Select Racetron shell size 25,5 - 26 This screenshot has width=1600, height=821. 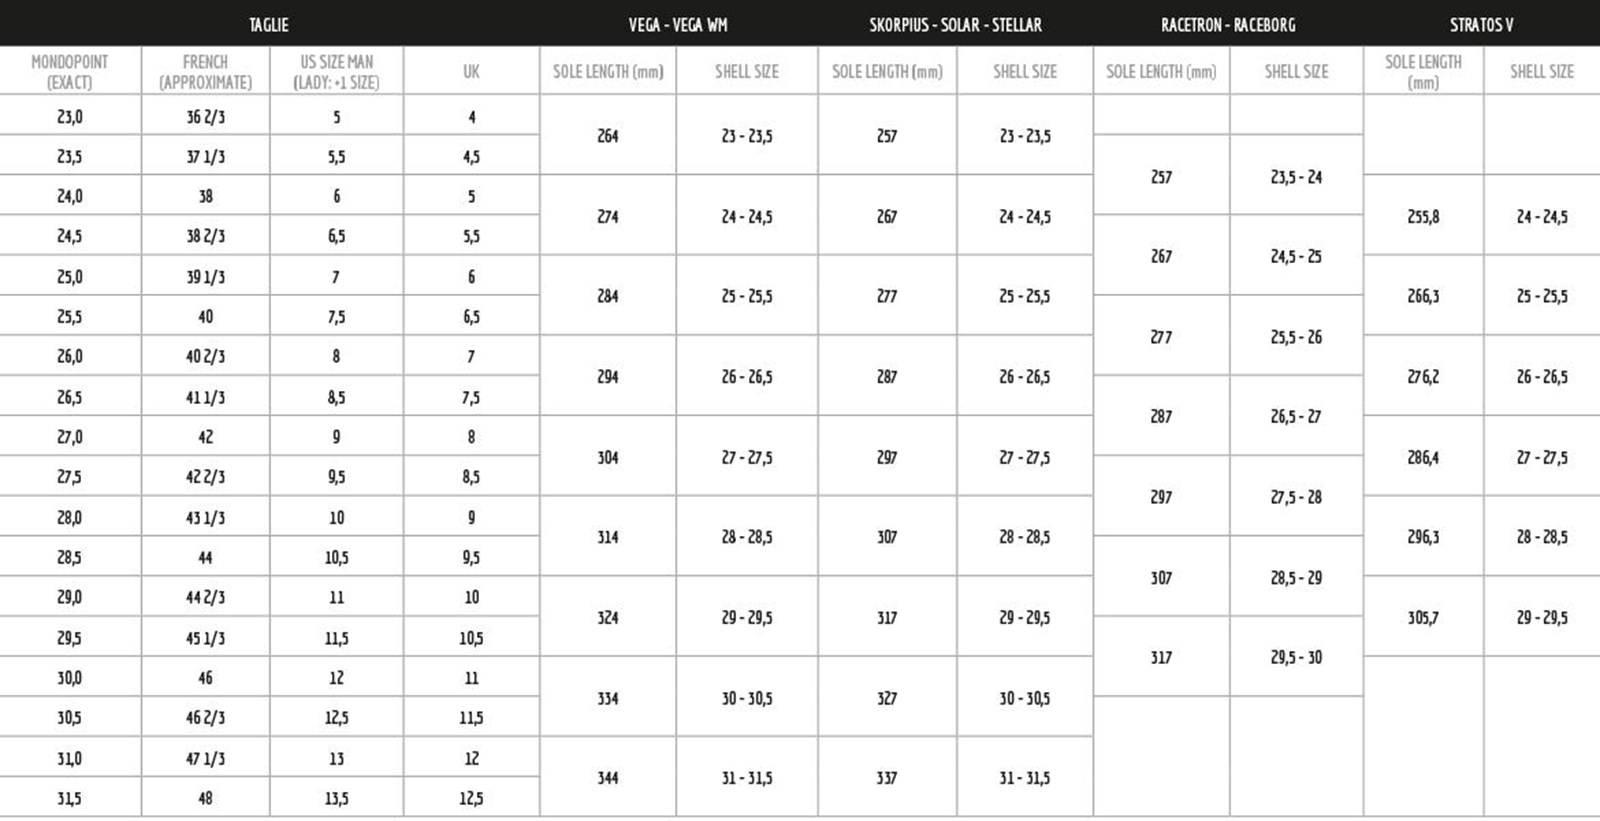[1296, 337]
